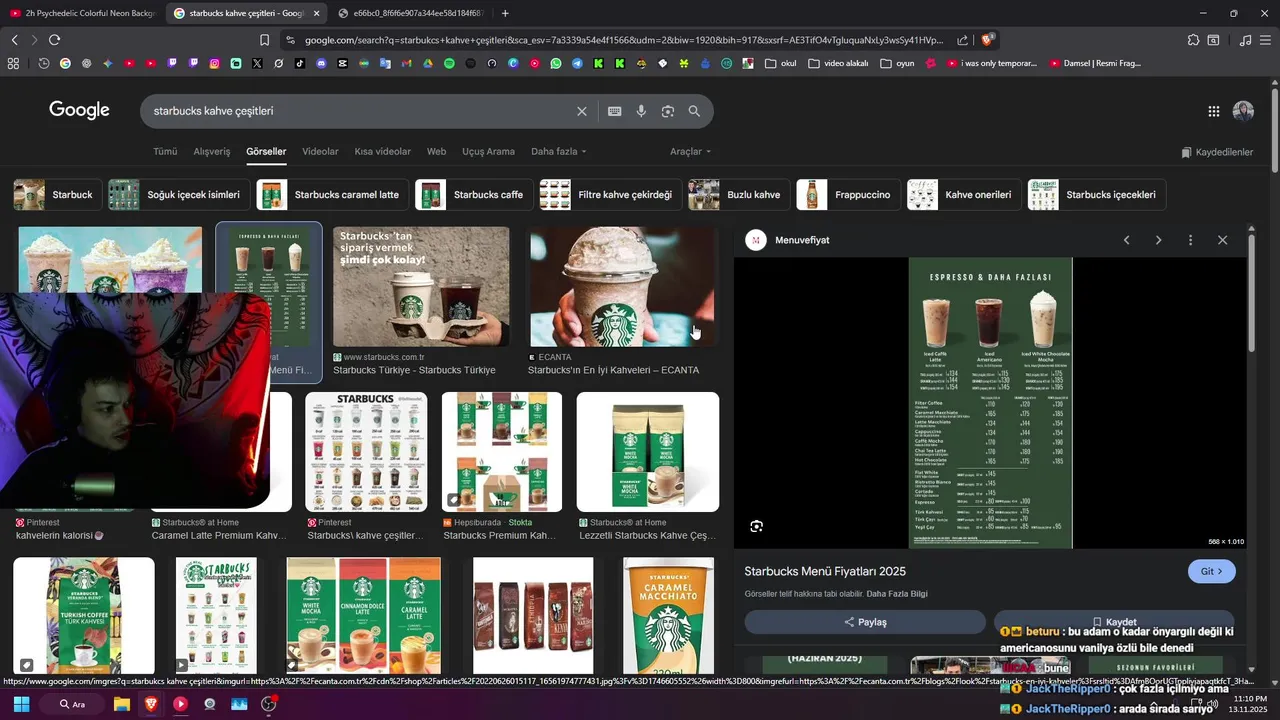Open Discord bookmark icon
Image resolution: width=1280 pixels, height=720 pixels.
click(321, 63)
